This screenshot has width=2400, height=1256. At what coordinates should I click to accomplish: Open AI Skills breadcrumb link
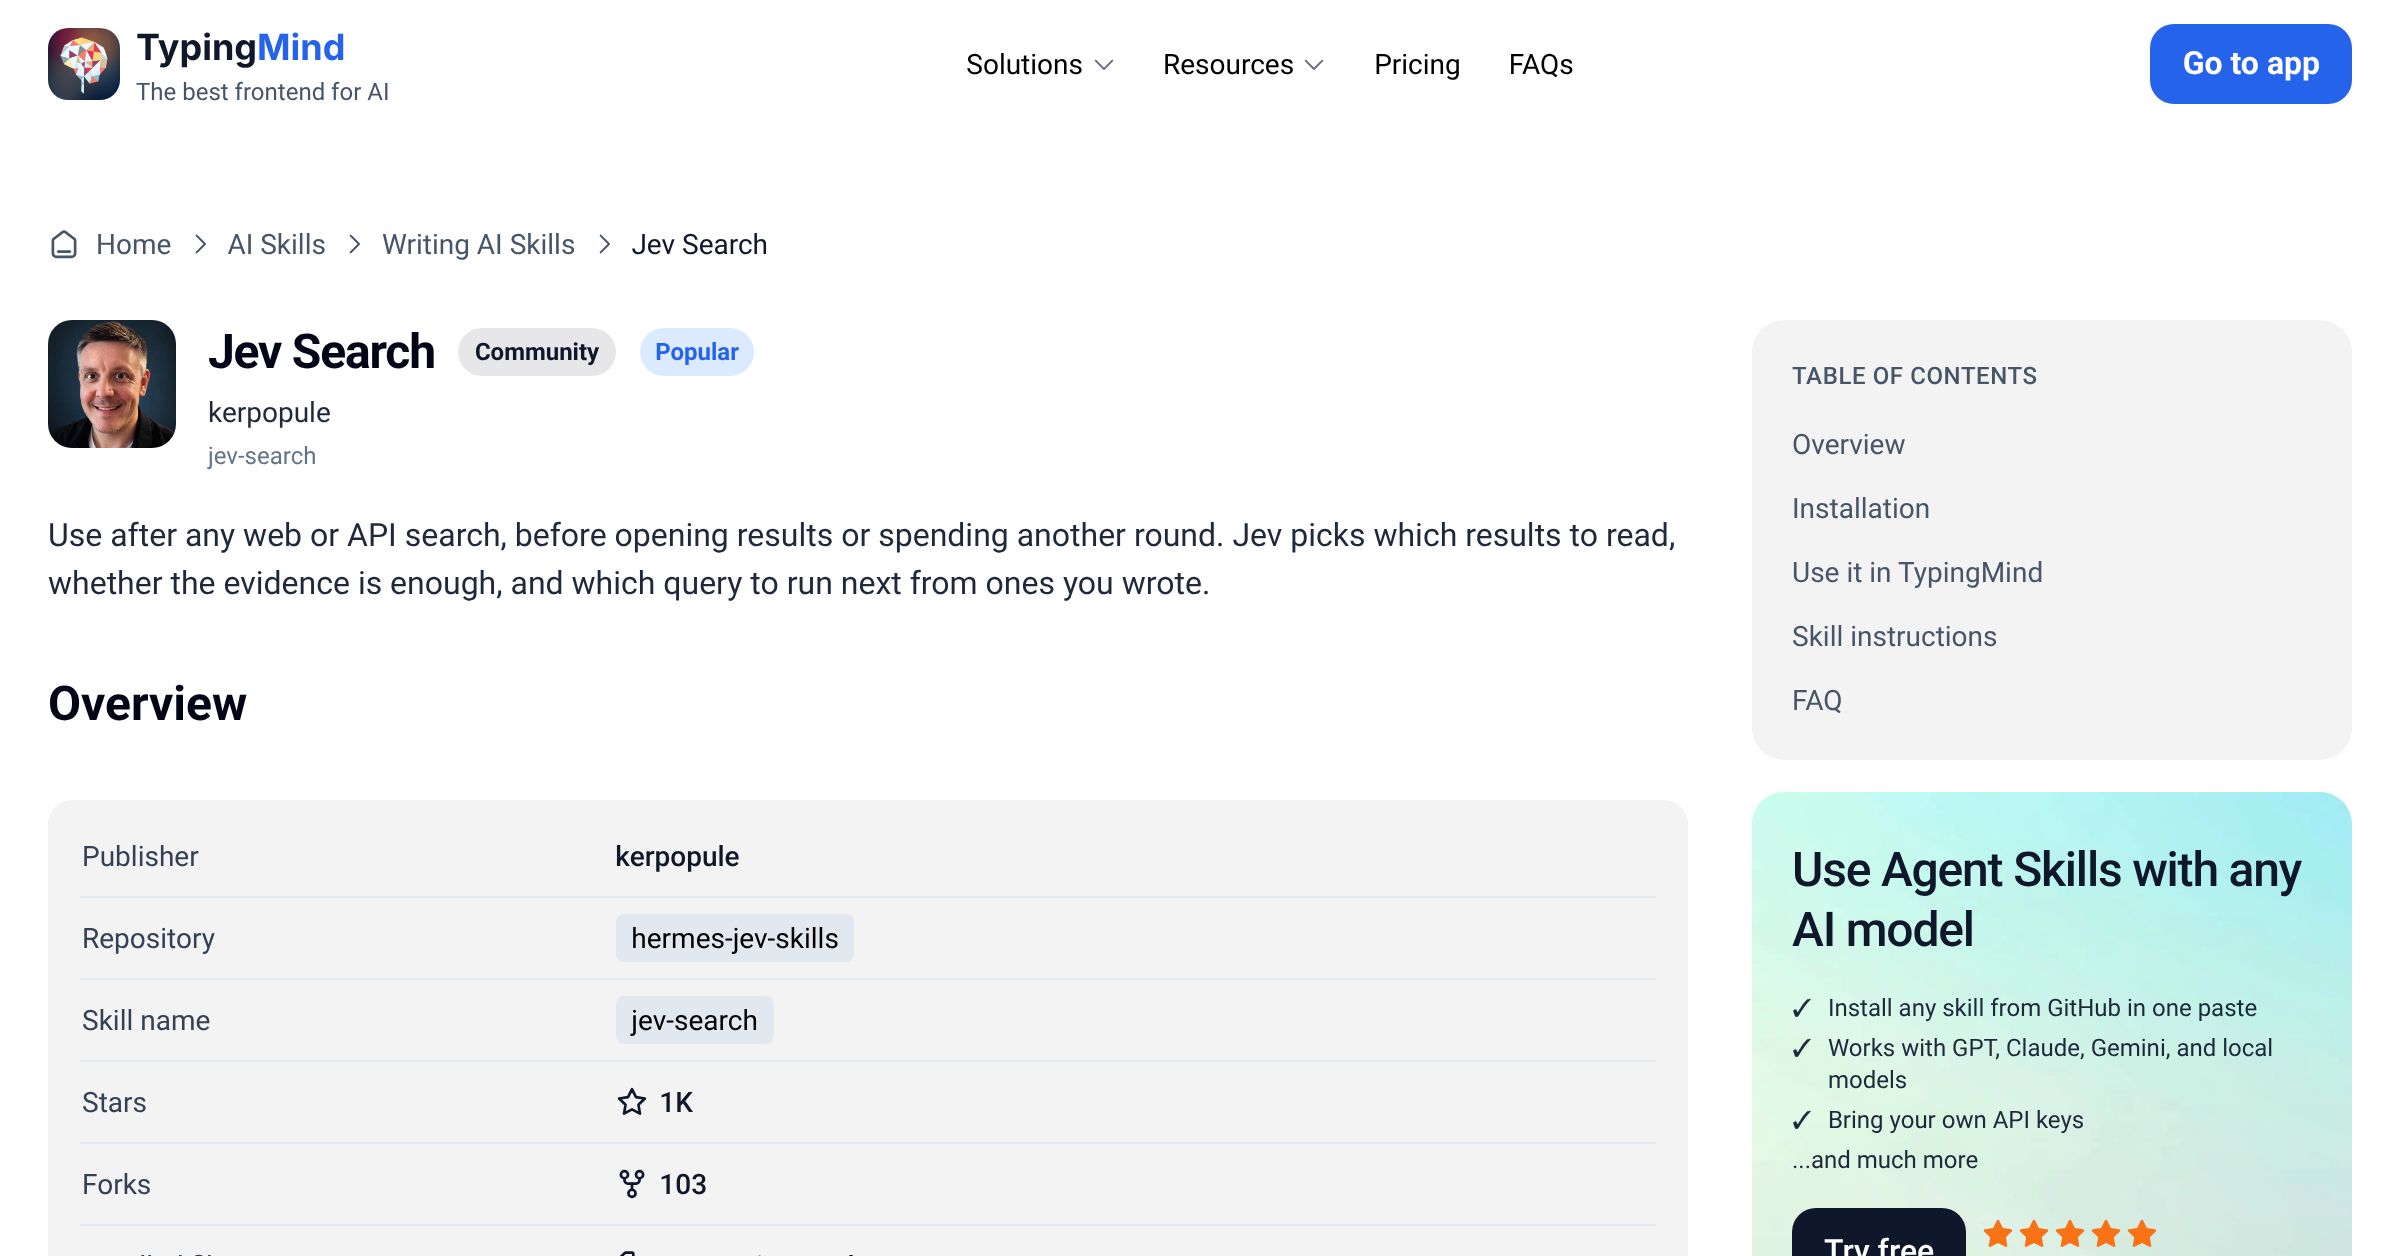[x=276, y=244]
